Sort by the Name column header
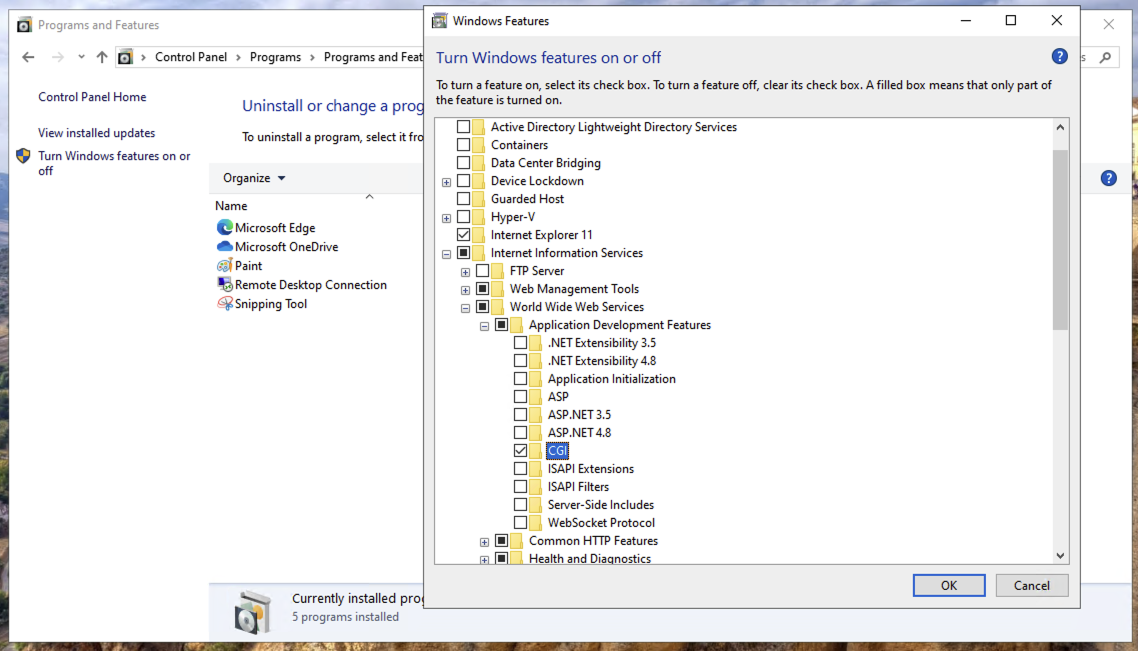 coord(231,206)
